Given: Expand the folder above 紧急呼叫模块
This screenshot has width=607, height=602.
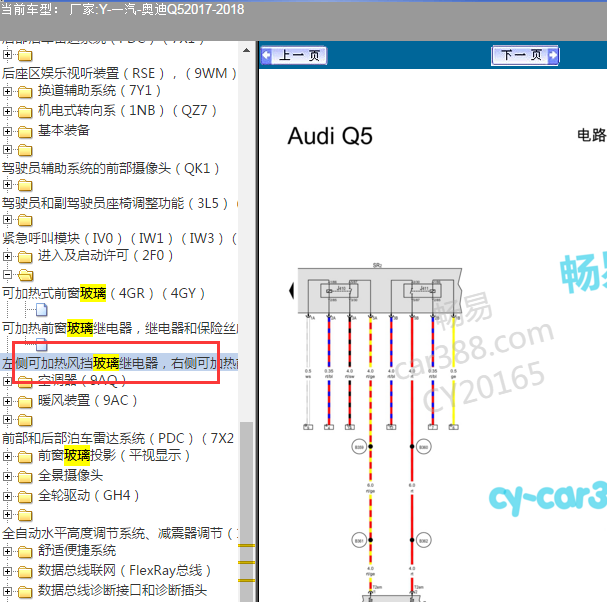Looking at the screenshot, I should [7, 220].
